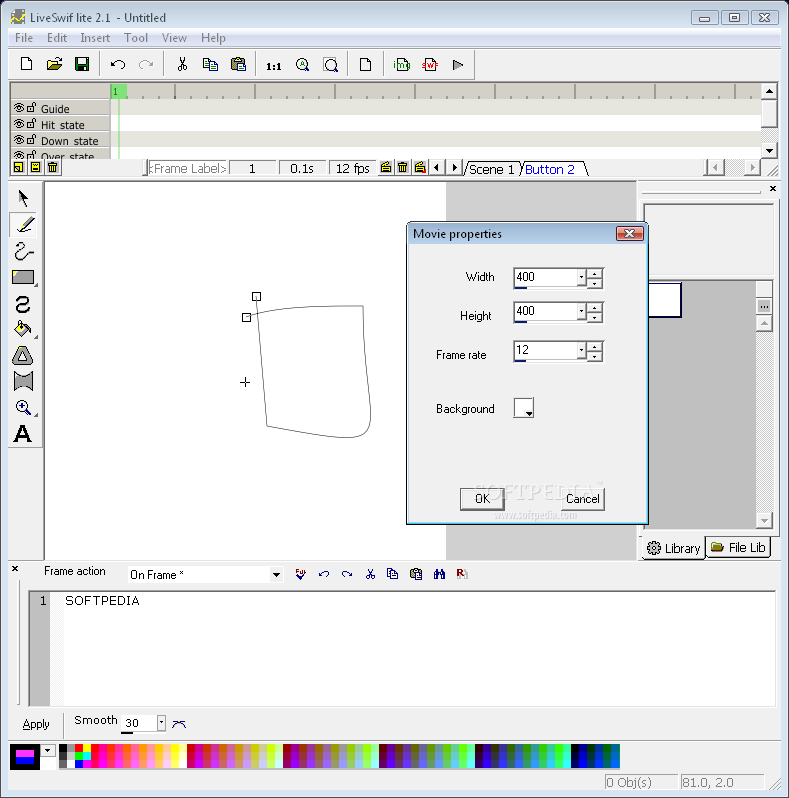Click the library item thumbnail

(x=664, y=300)
